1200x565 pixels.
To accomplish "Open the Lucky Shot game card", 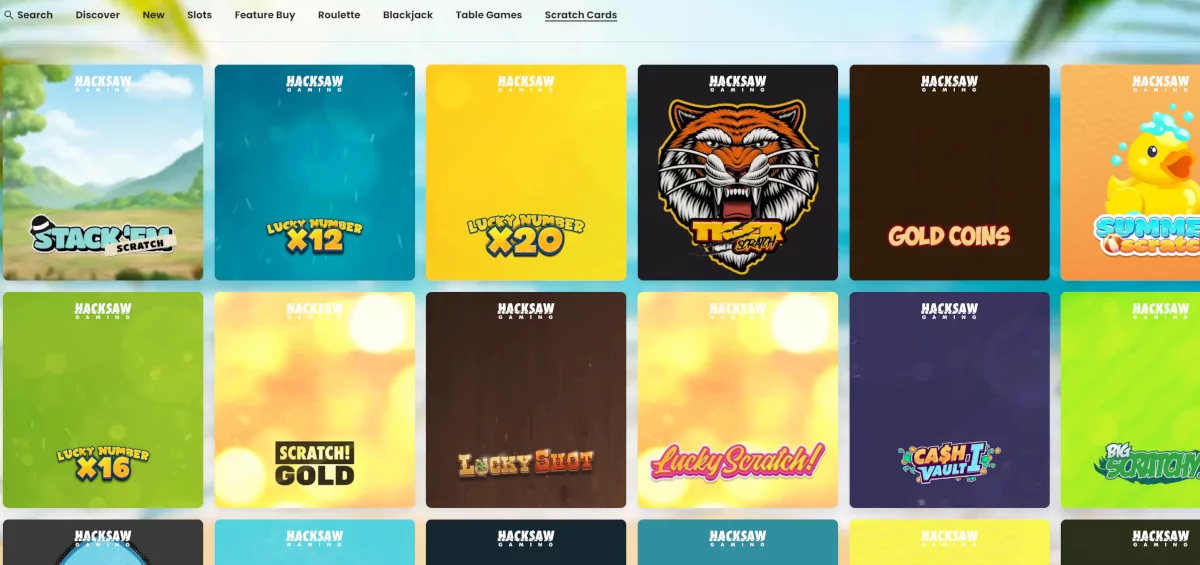I will pyautogui.click(x=526, y=400).
